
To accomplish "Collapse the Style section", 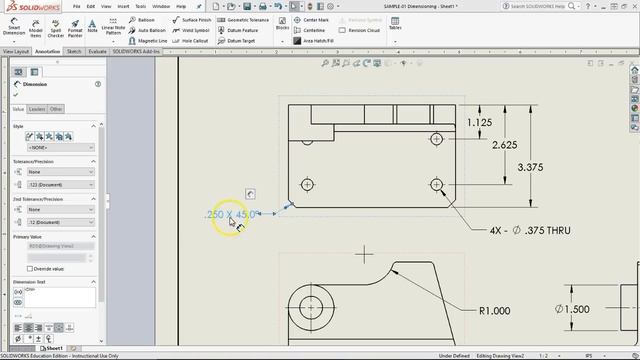I will (93, 126).
